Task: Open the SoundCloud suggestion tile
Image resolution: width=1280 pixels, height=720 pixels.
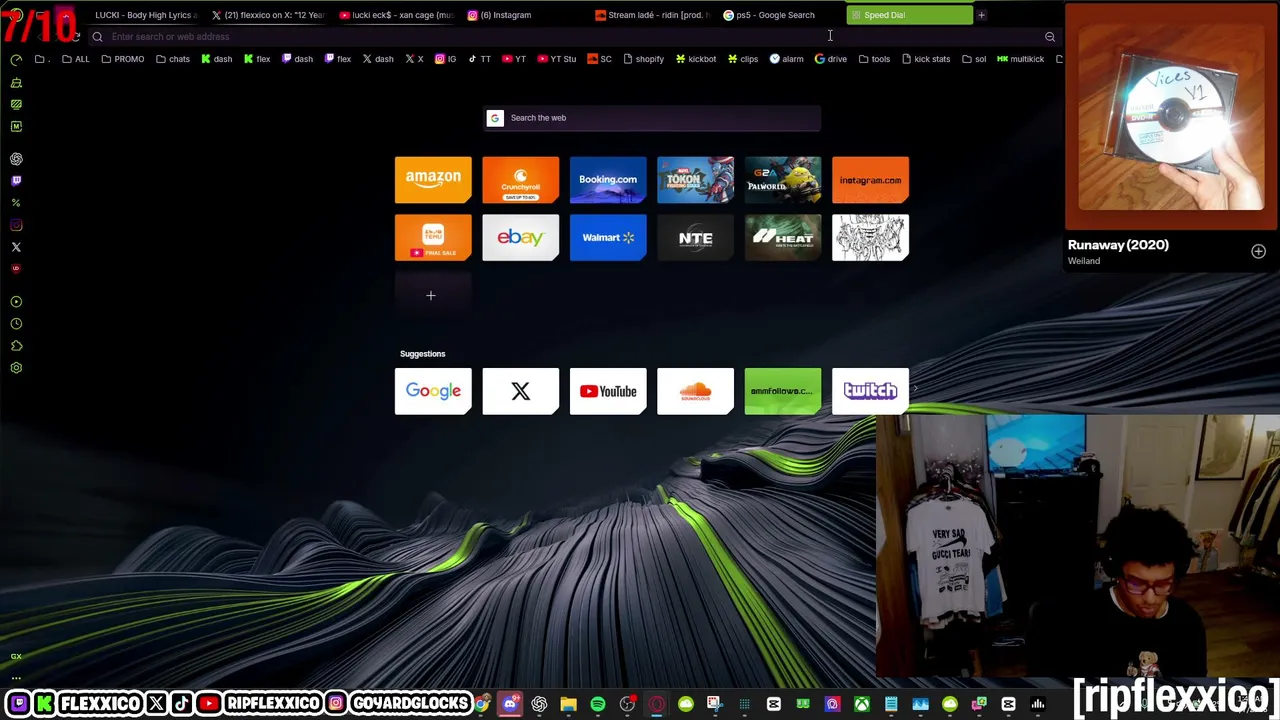Action: tap(695, 391)
